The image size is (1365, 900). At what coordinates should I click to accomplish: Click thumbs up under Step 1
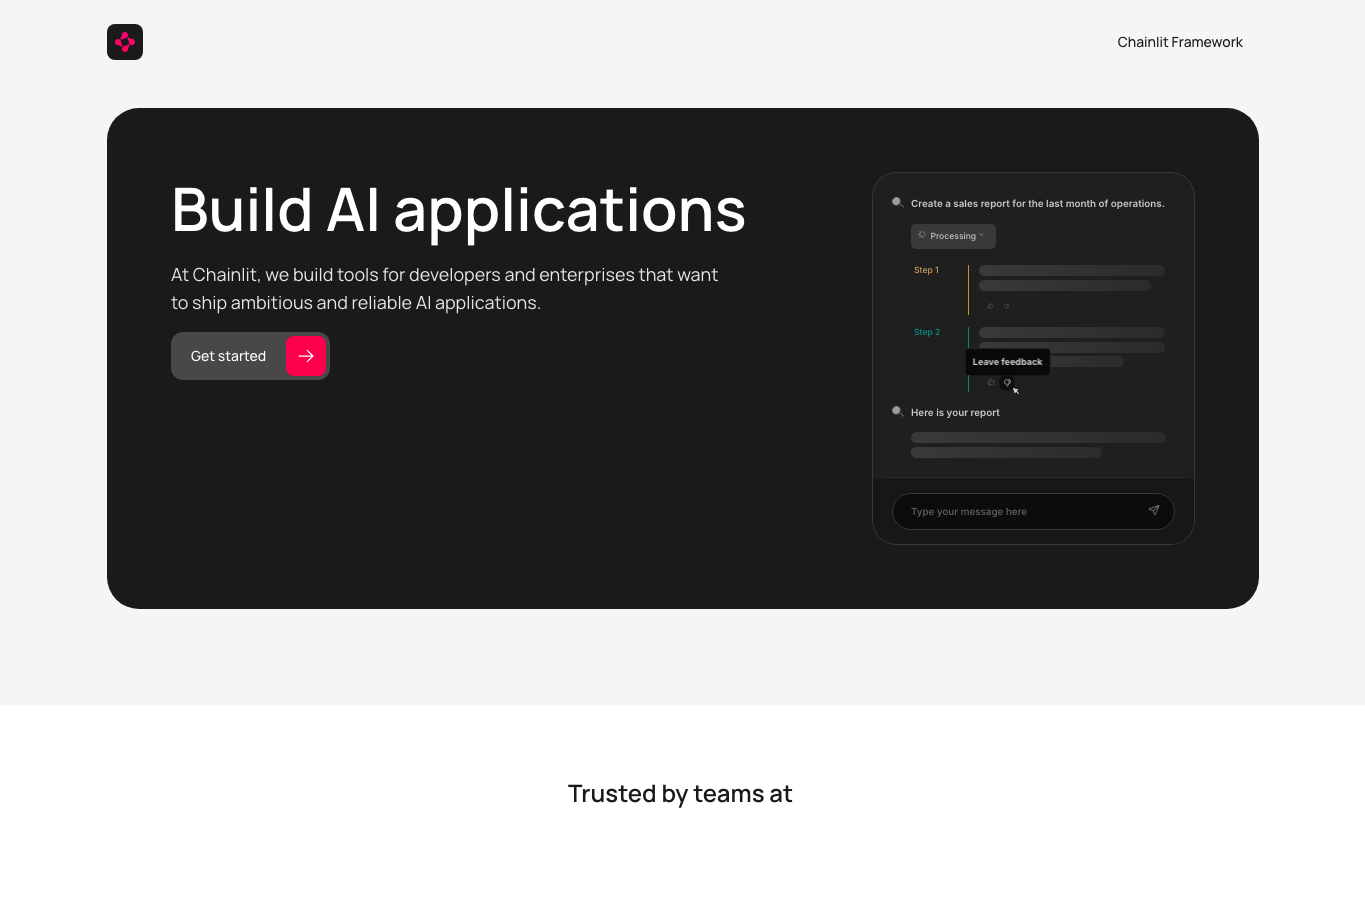(990, 306)
